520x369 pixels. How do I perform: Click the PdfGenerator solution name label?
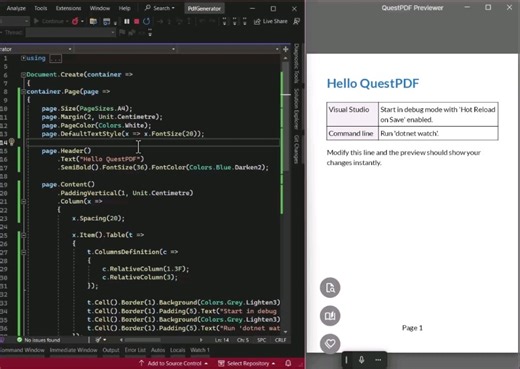pyautogui.click(x=204, y=9)
